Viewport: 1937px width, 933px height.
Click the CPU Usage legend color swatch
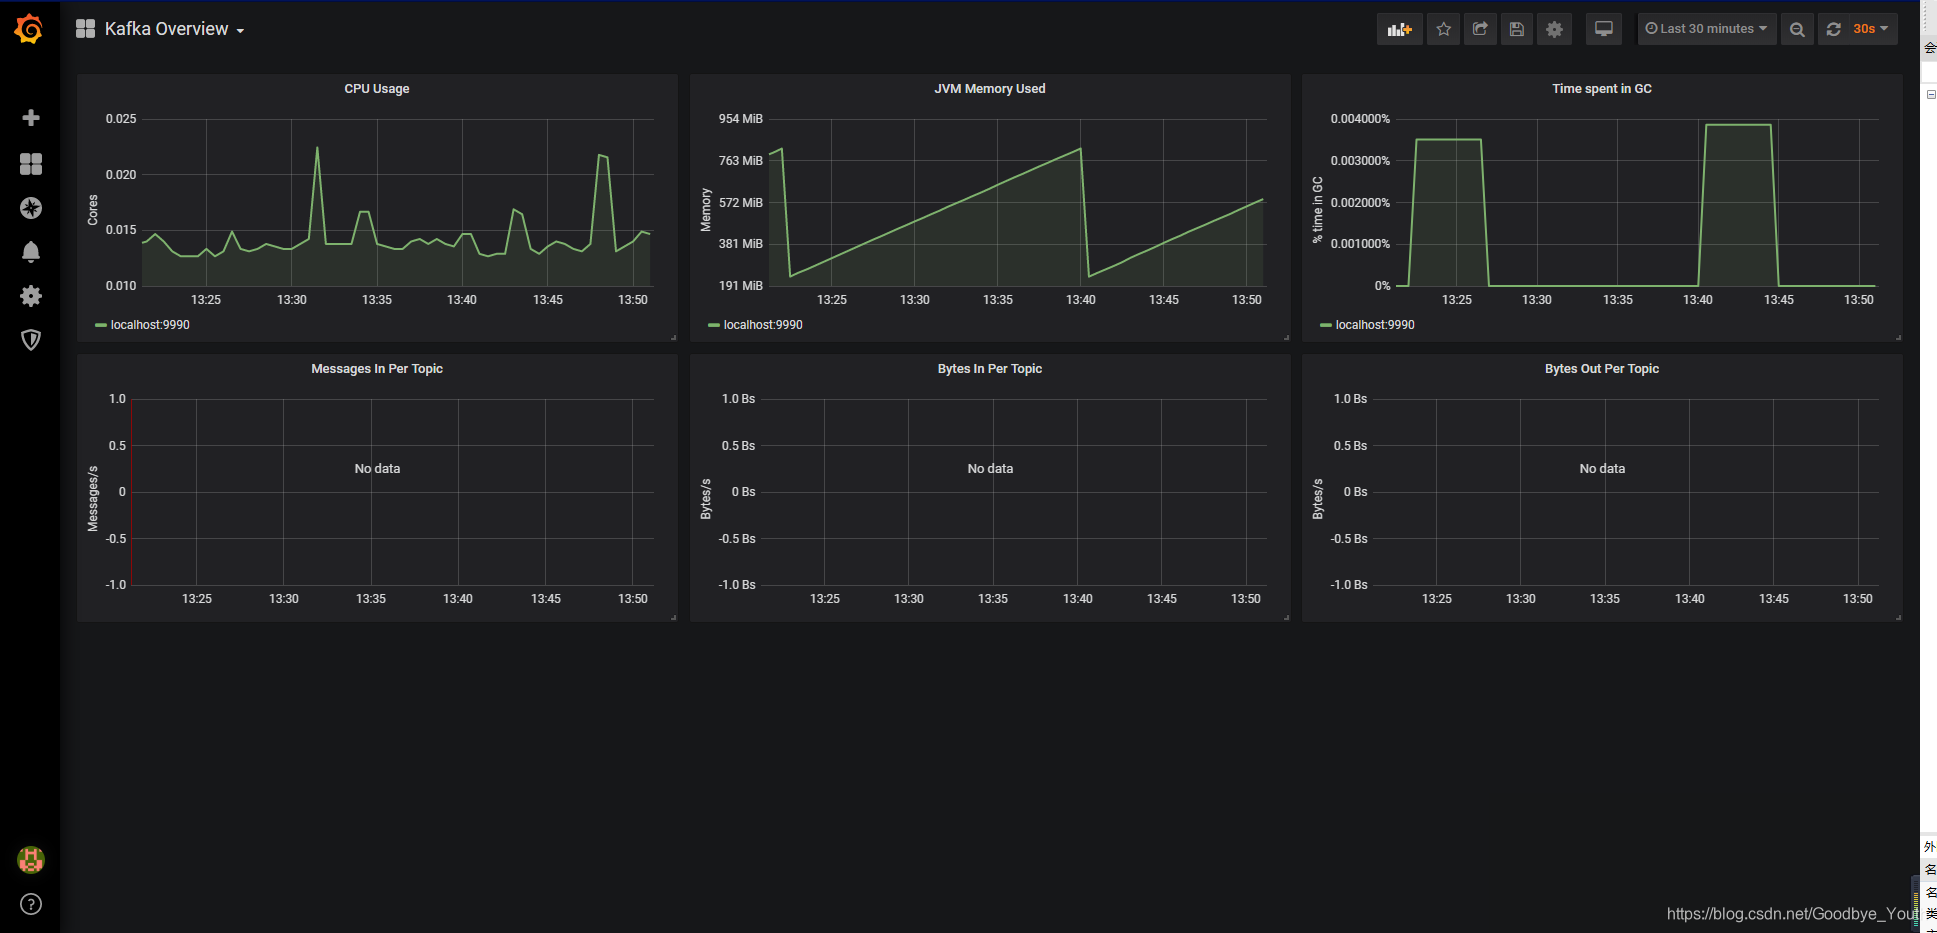click(101, 325)
